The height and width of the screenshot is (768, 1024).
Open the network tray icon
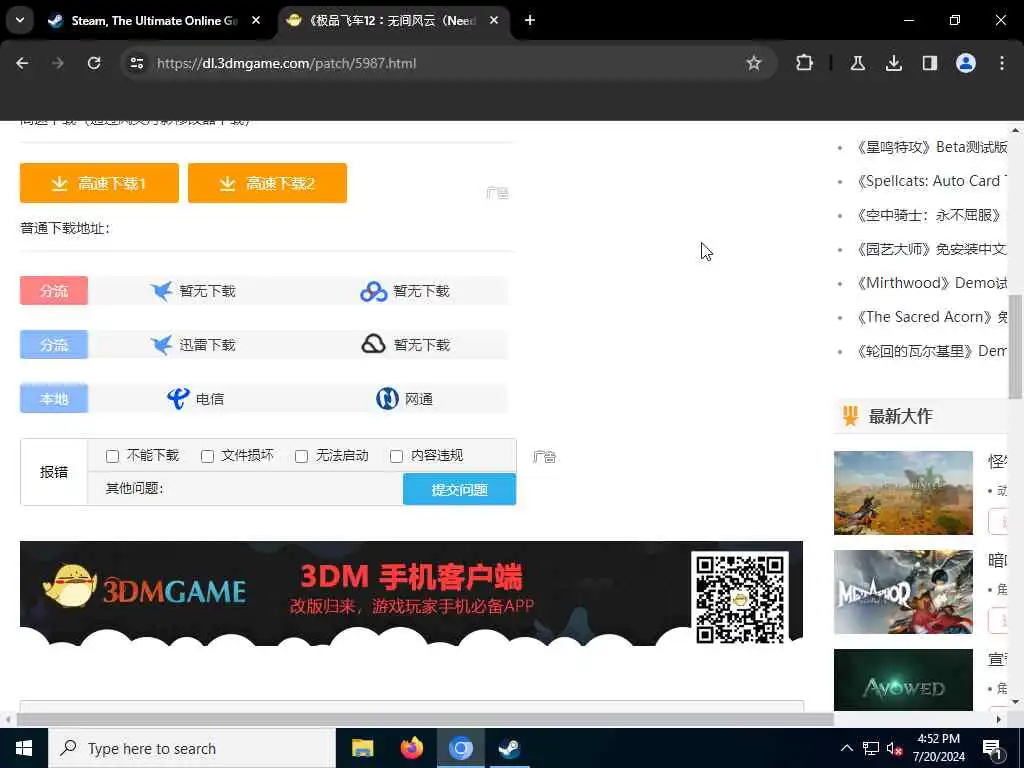pos(871,748)
